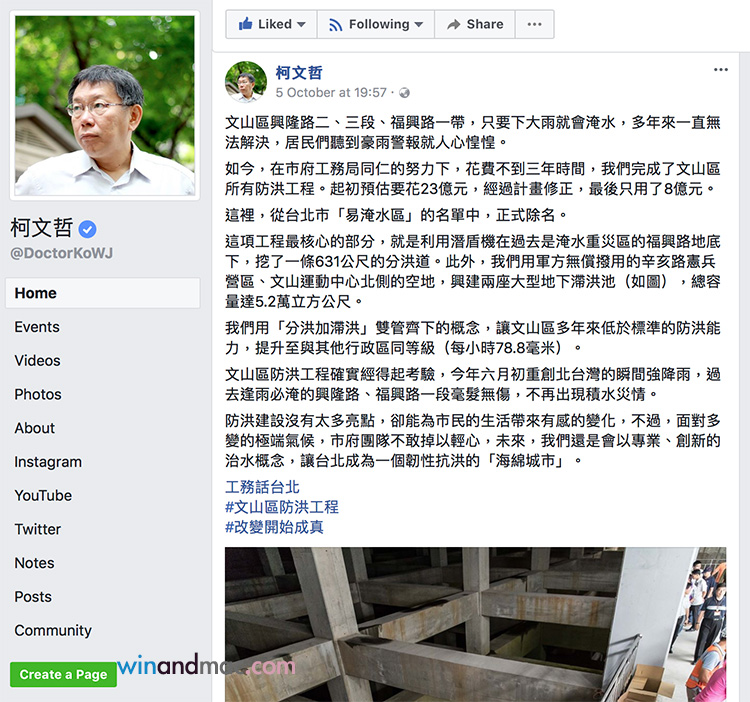Click the thumbs-up Liked icon
This screenshot has height=702, width=750.
pyautogui.click(x=245, y=23)
